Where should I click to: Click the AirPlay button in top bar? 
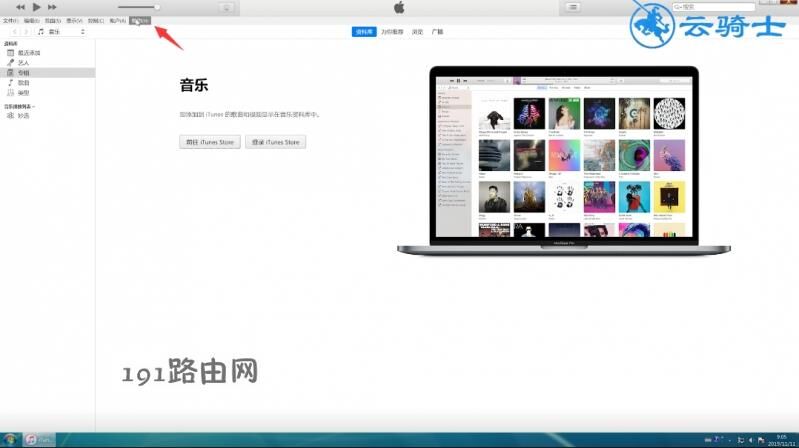(x=227, y=8)
